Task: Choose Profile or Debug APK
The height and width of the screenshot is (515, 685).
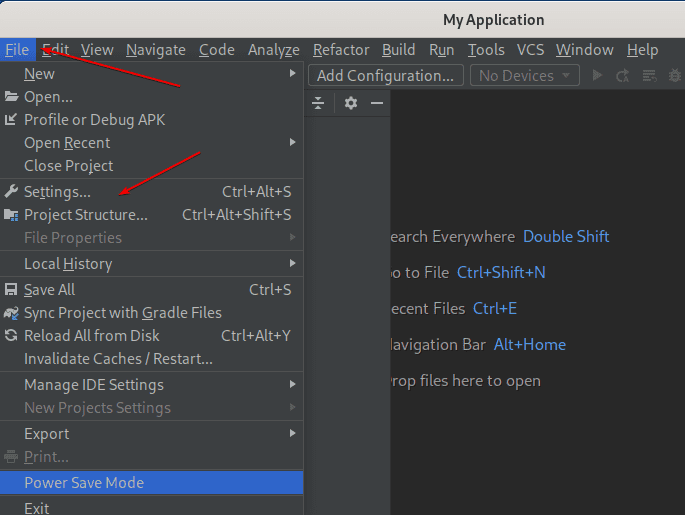Action: (94, 120)
